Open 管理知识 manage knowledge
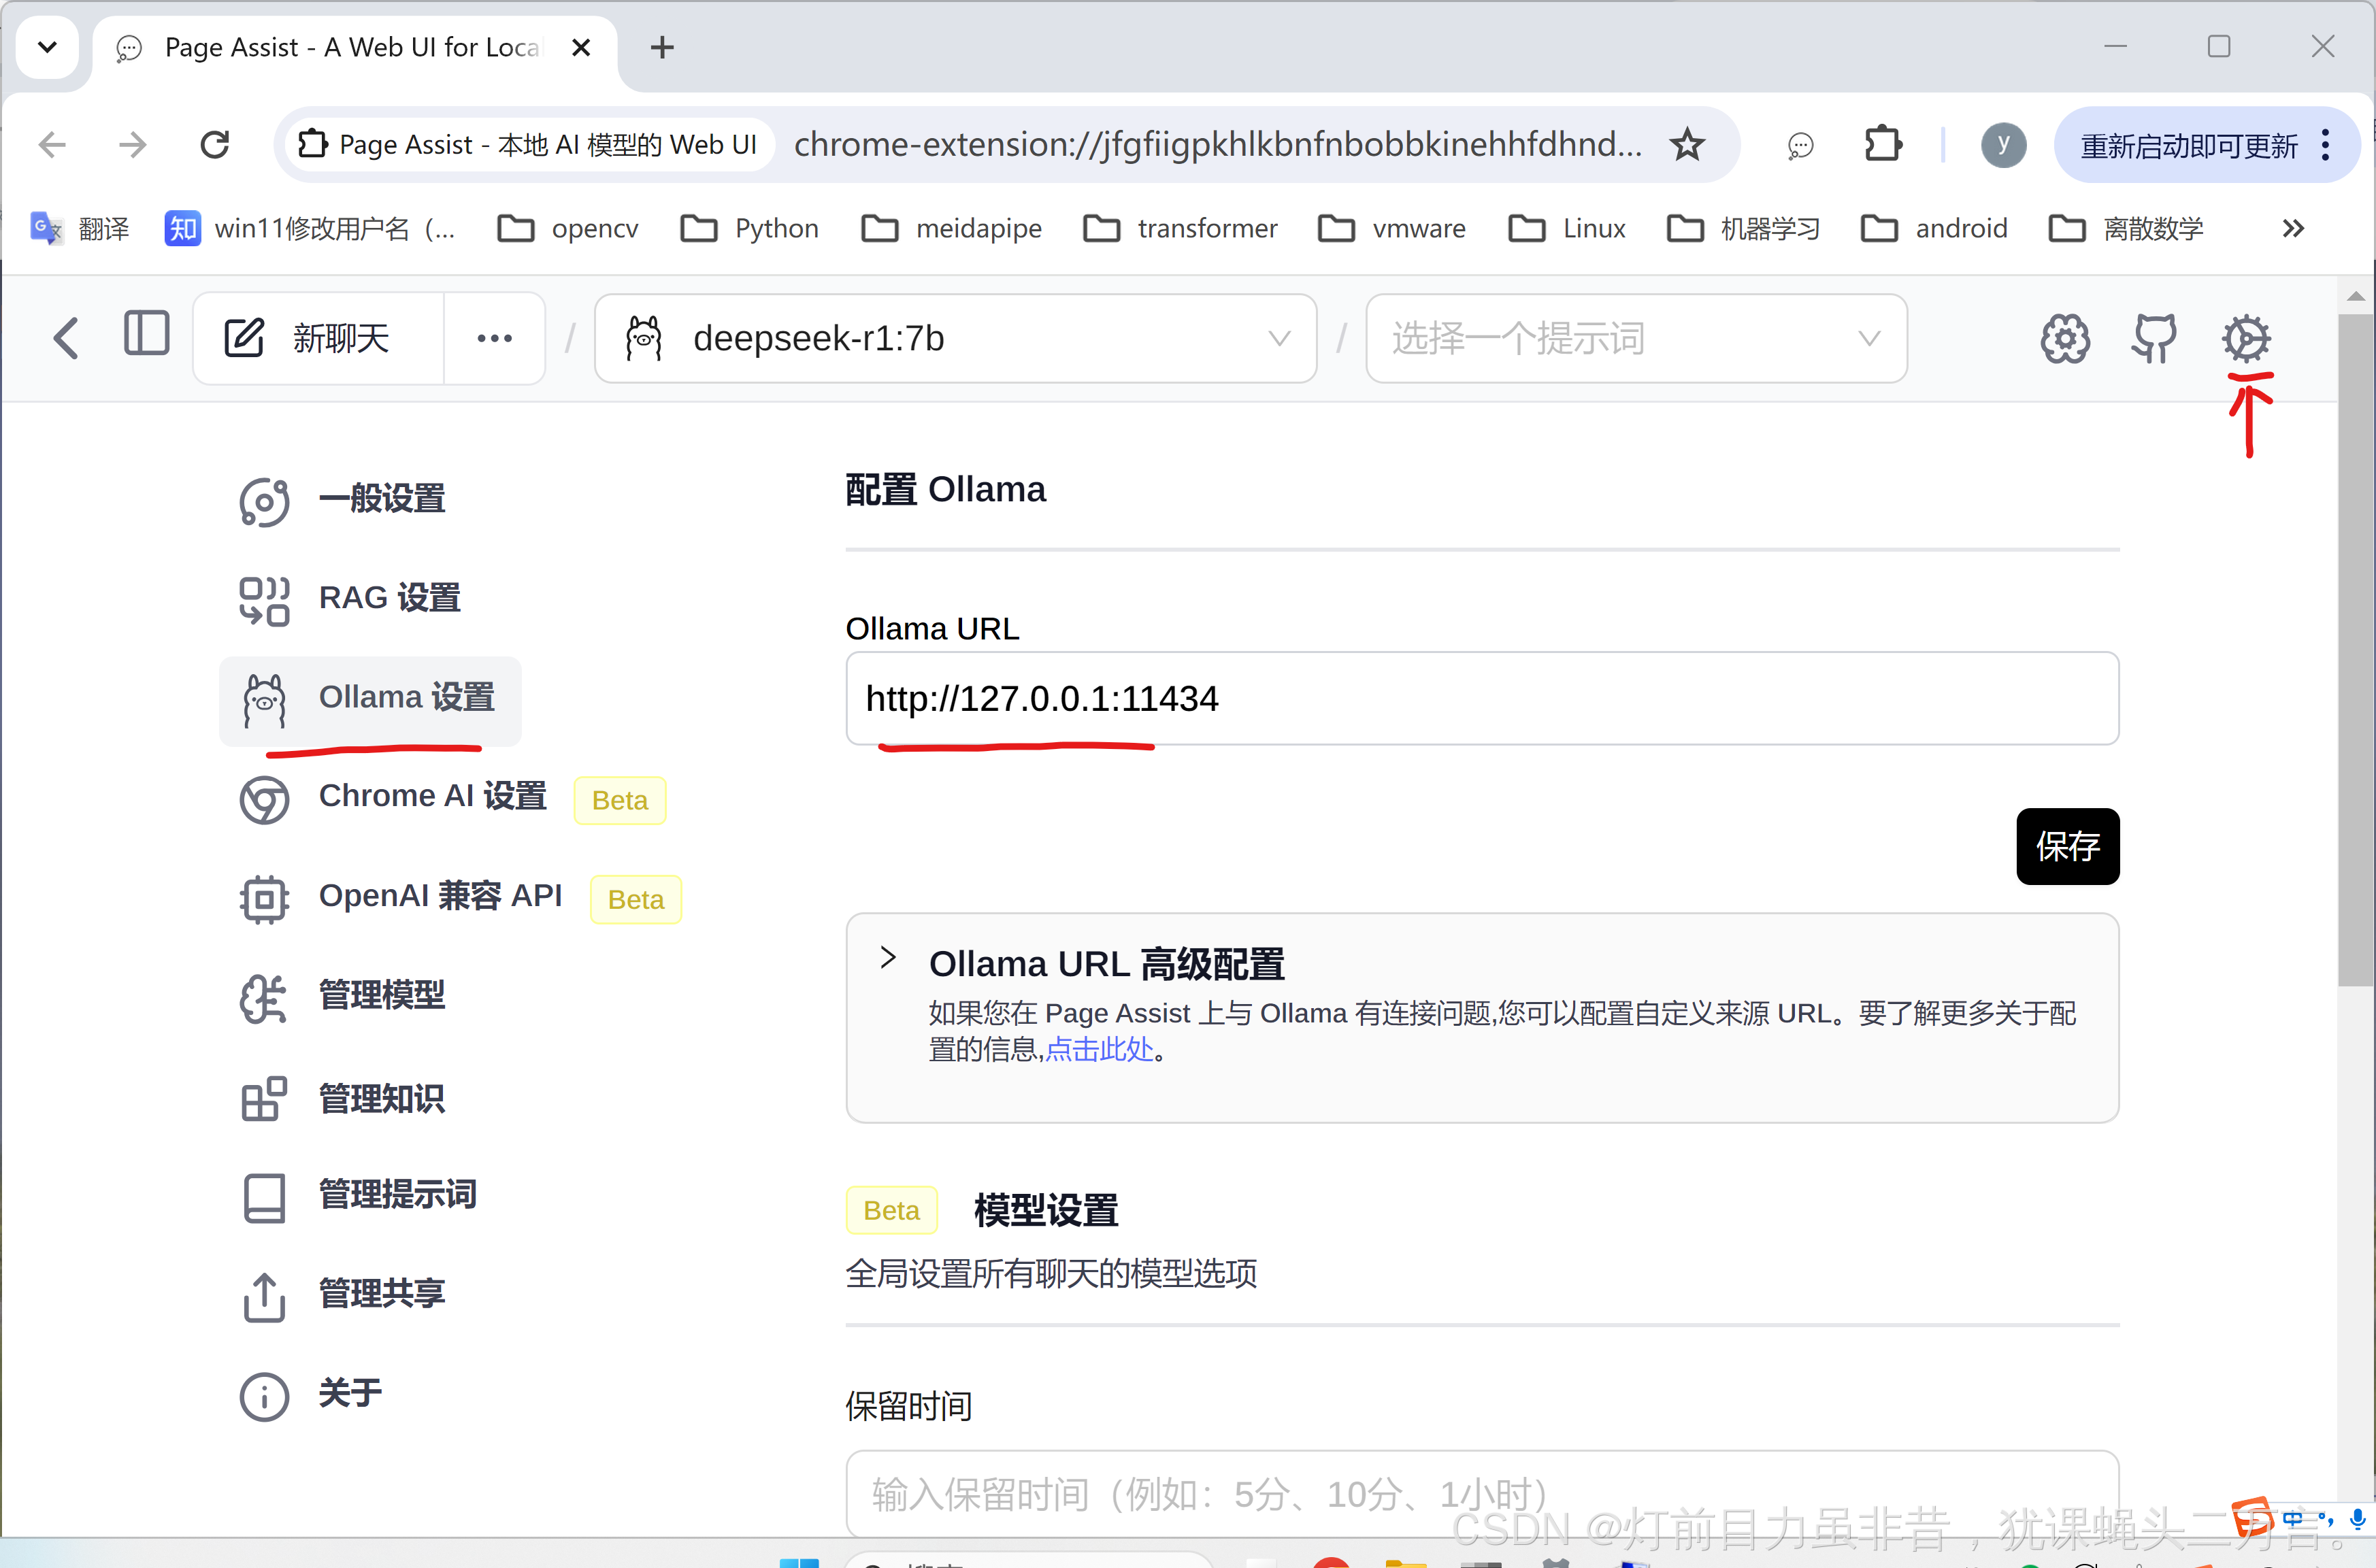 344,1098
